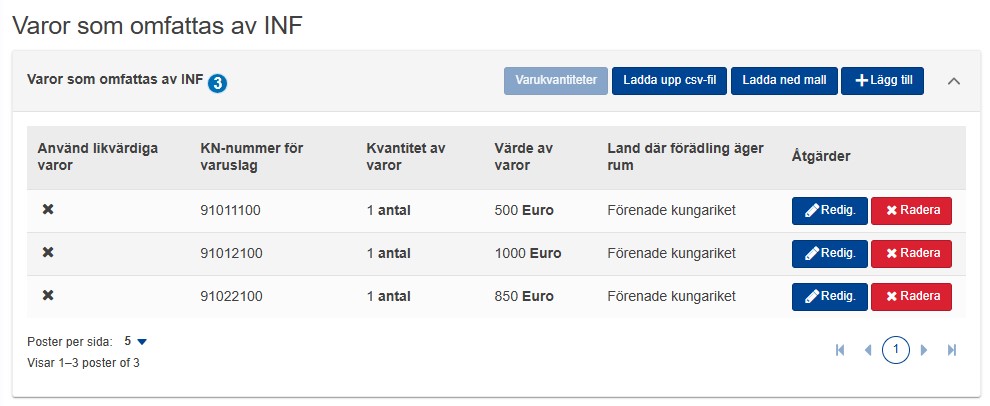Click X mark in the 91012100 row
Image resolution: width=990 pixels, height=406 pixels.
click(48, 253)
